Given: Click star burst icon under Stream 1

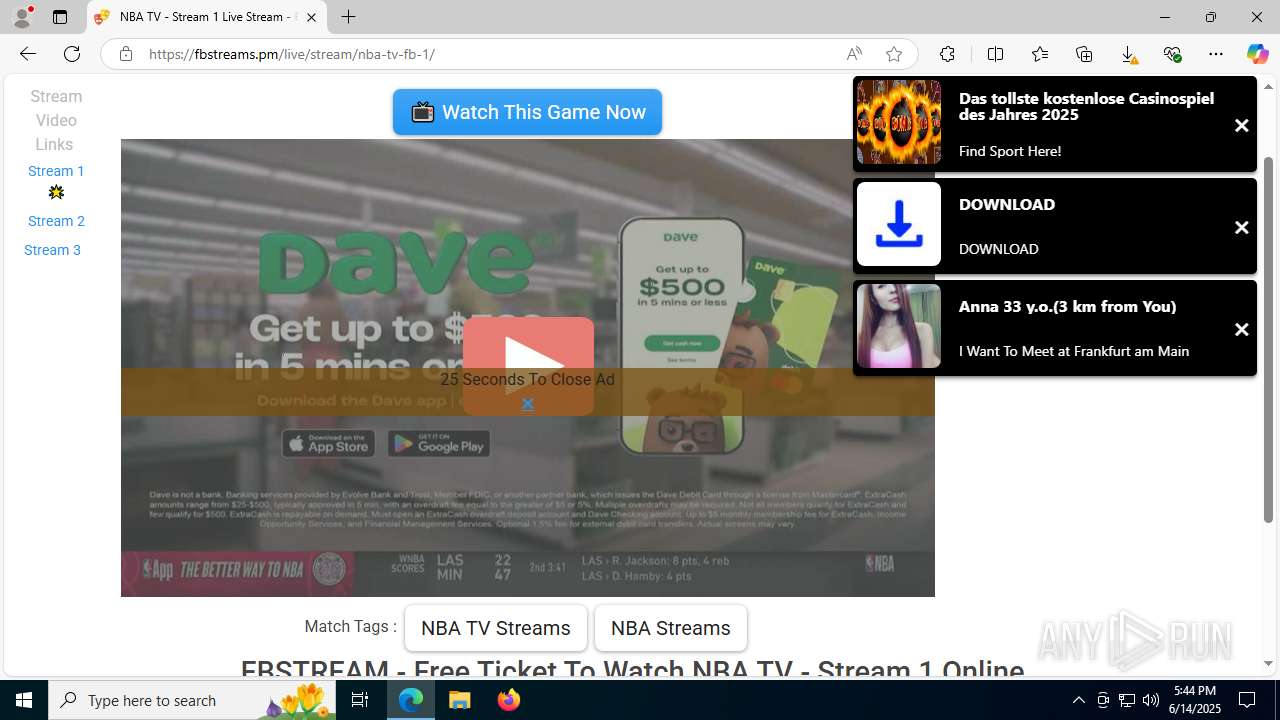Looking at the screenshot, I should (x=56, y=192).
